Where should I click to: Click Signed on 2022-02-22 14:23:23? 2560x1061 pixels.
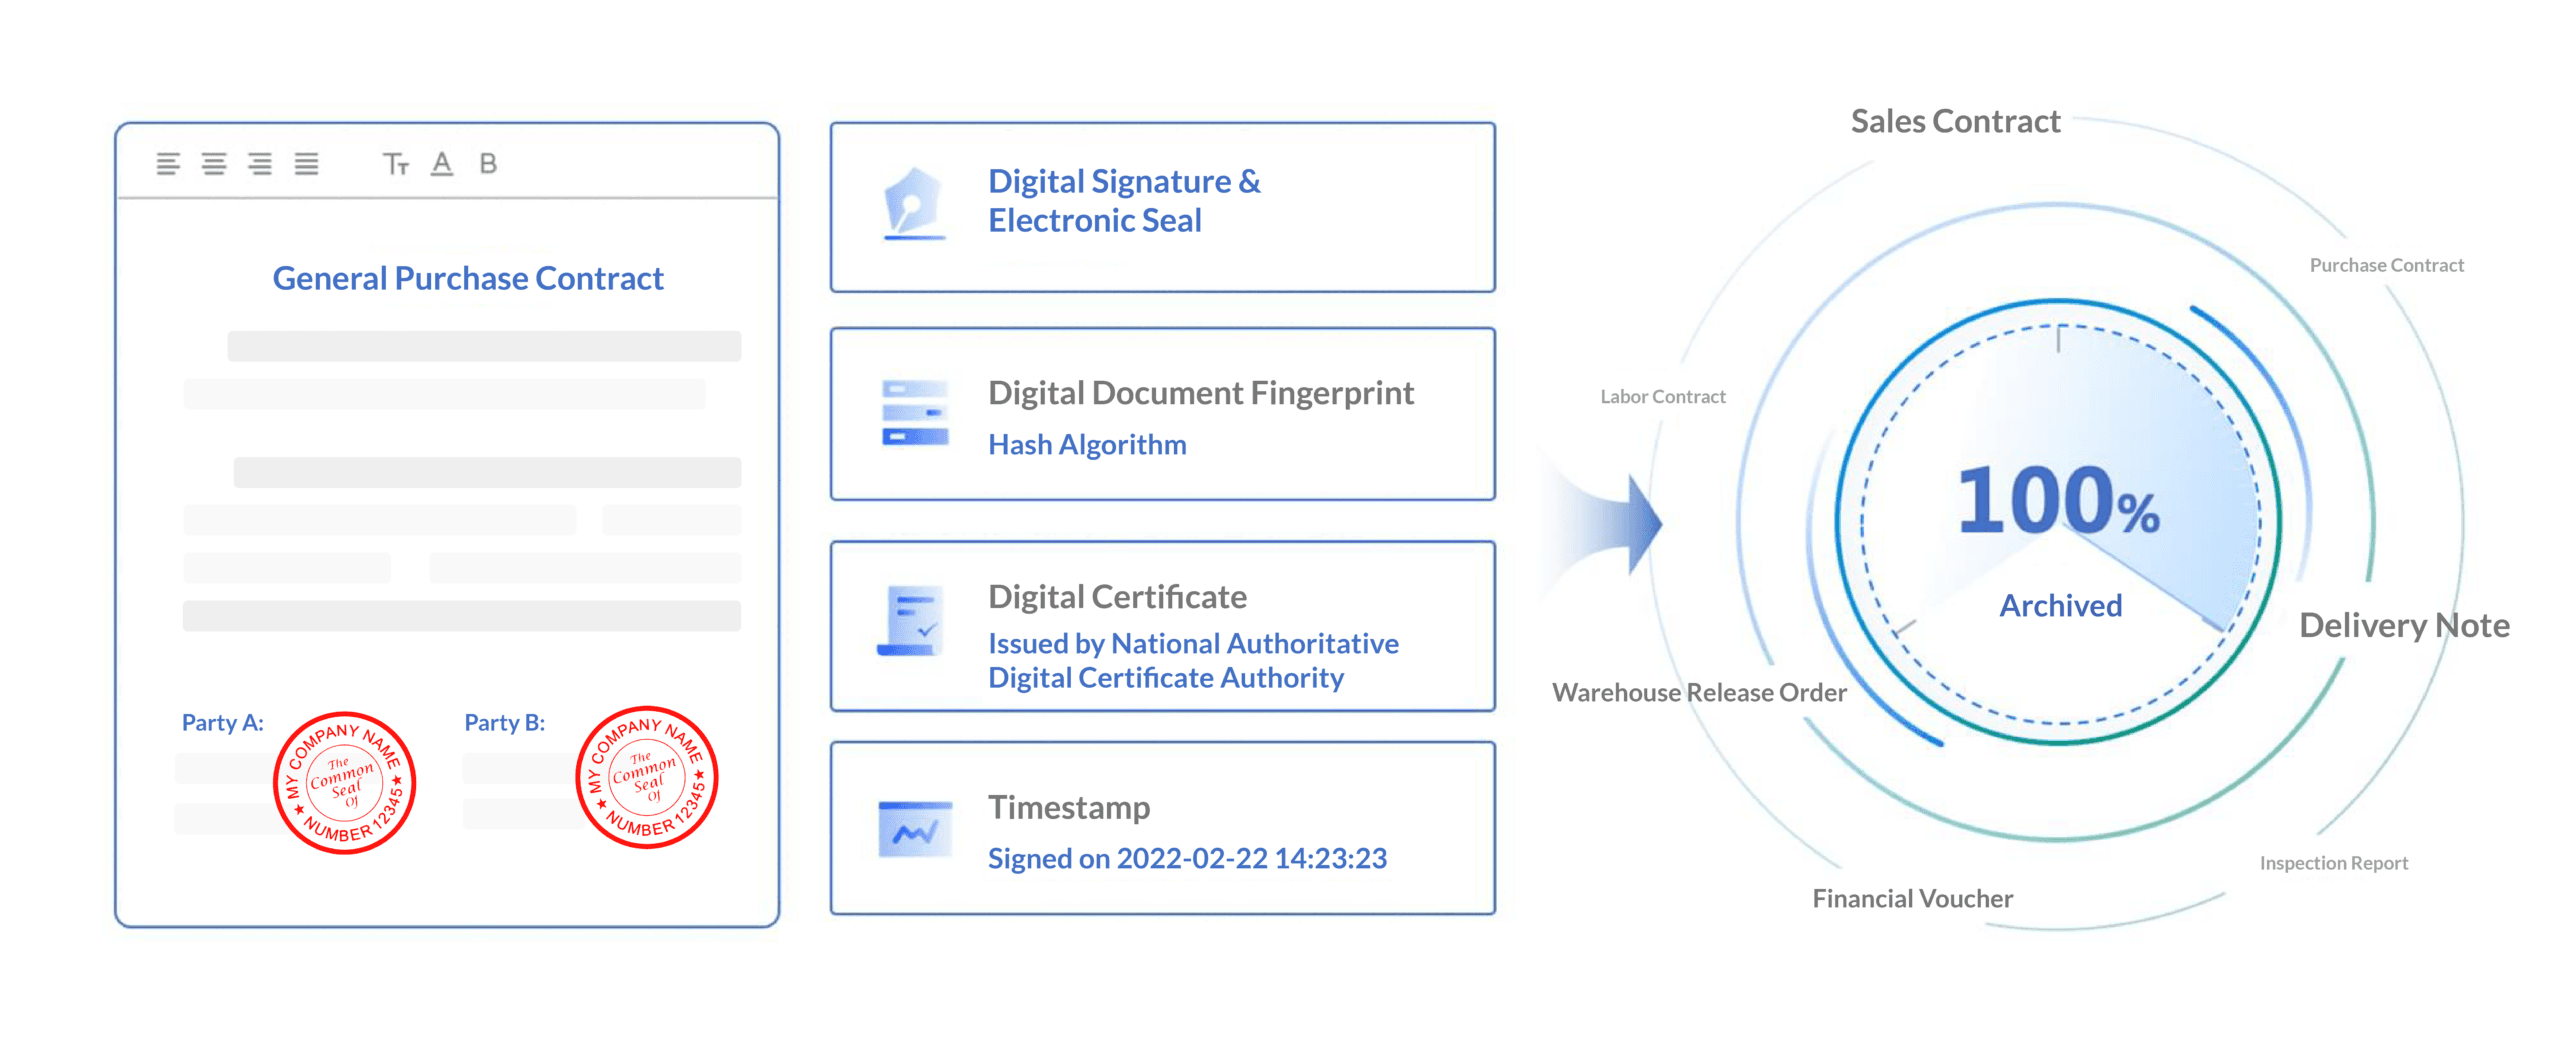[1187, 858]
